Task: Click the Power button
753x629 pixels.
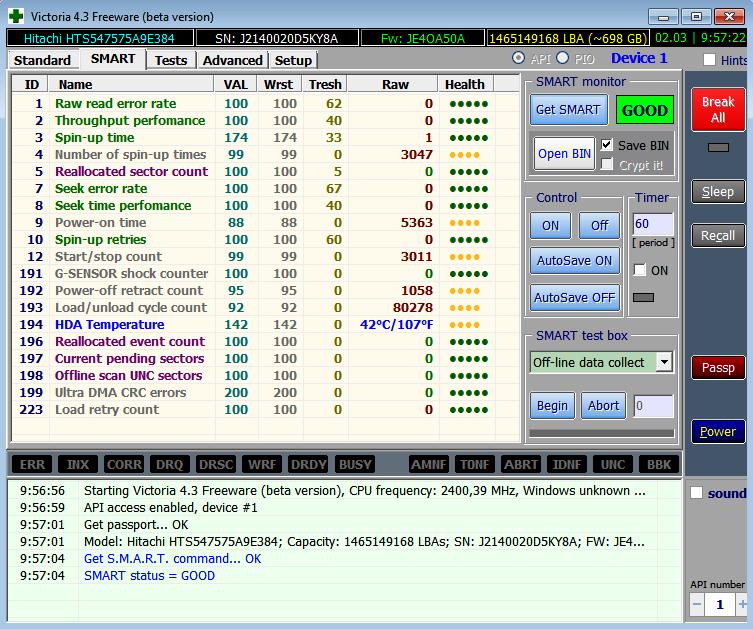Action: tap(718, 432)
